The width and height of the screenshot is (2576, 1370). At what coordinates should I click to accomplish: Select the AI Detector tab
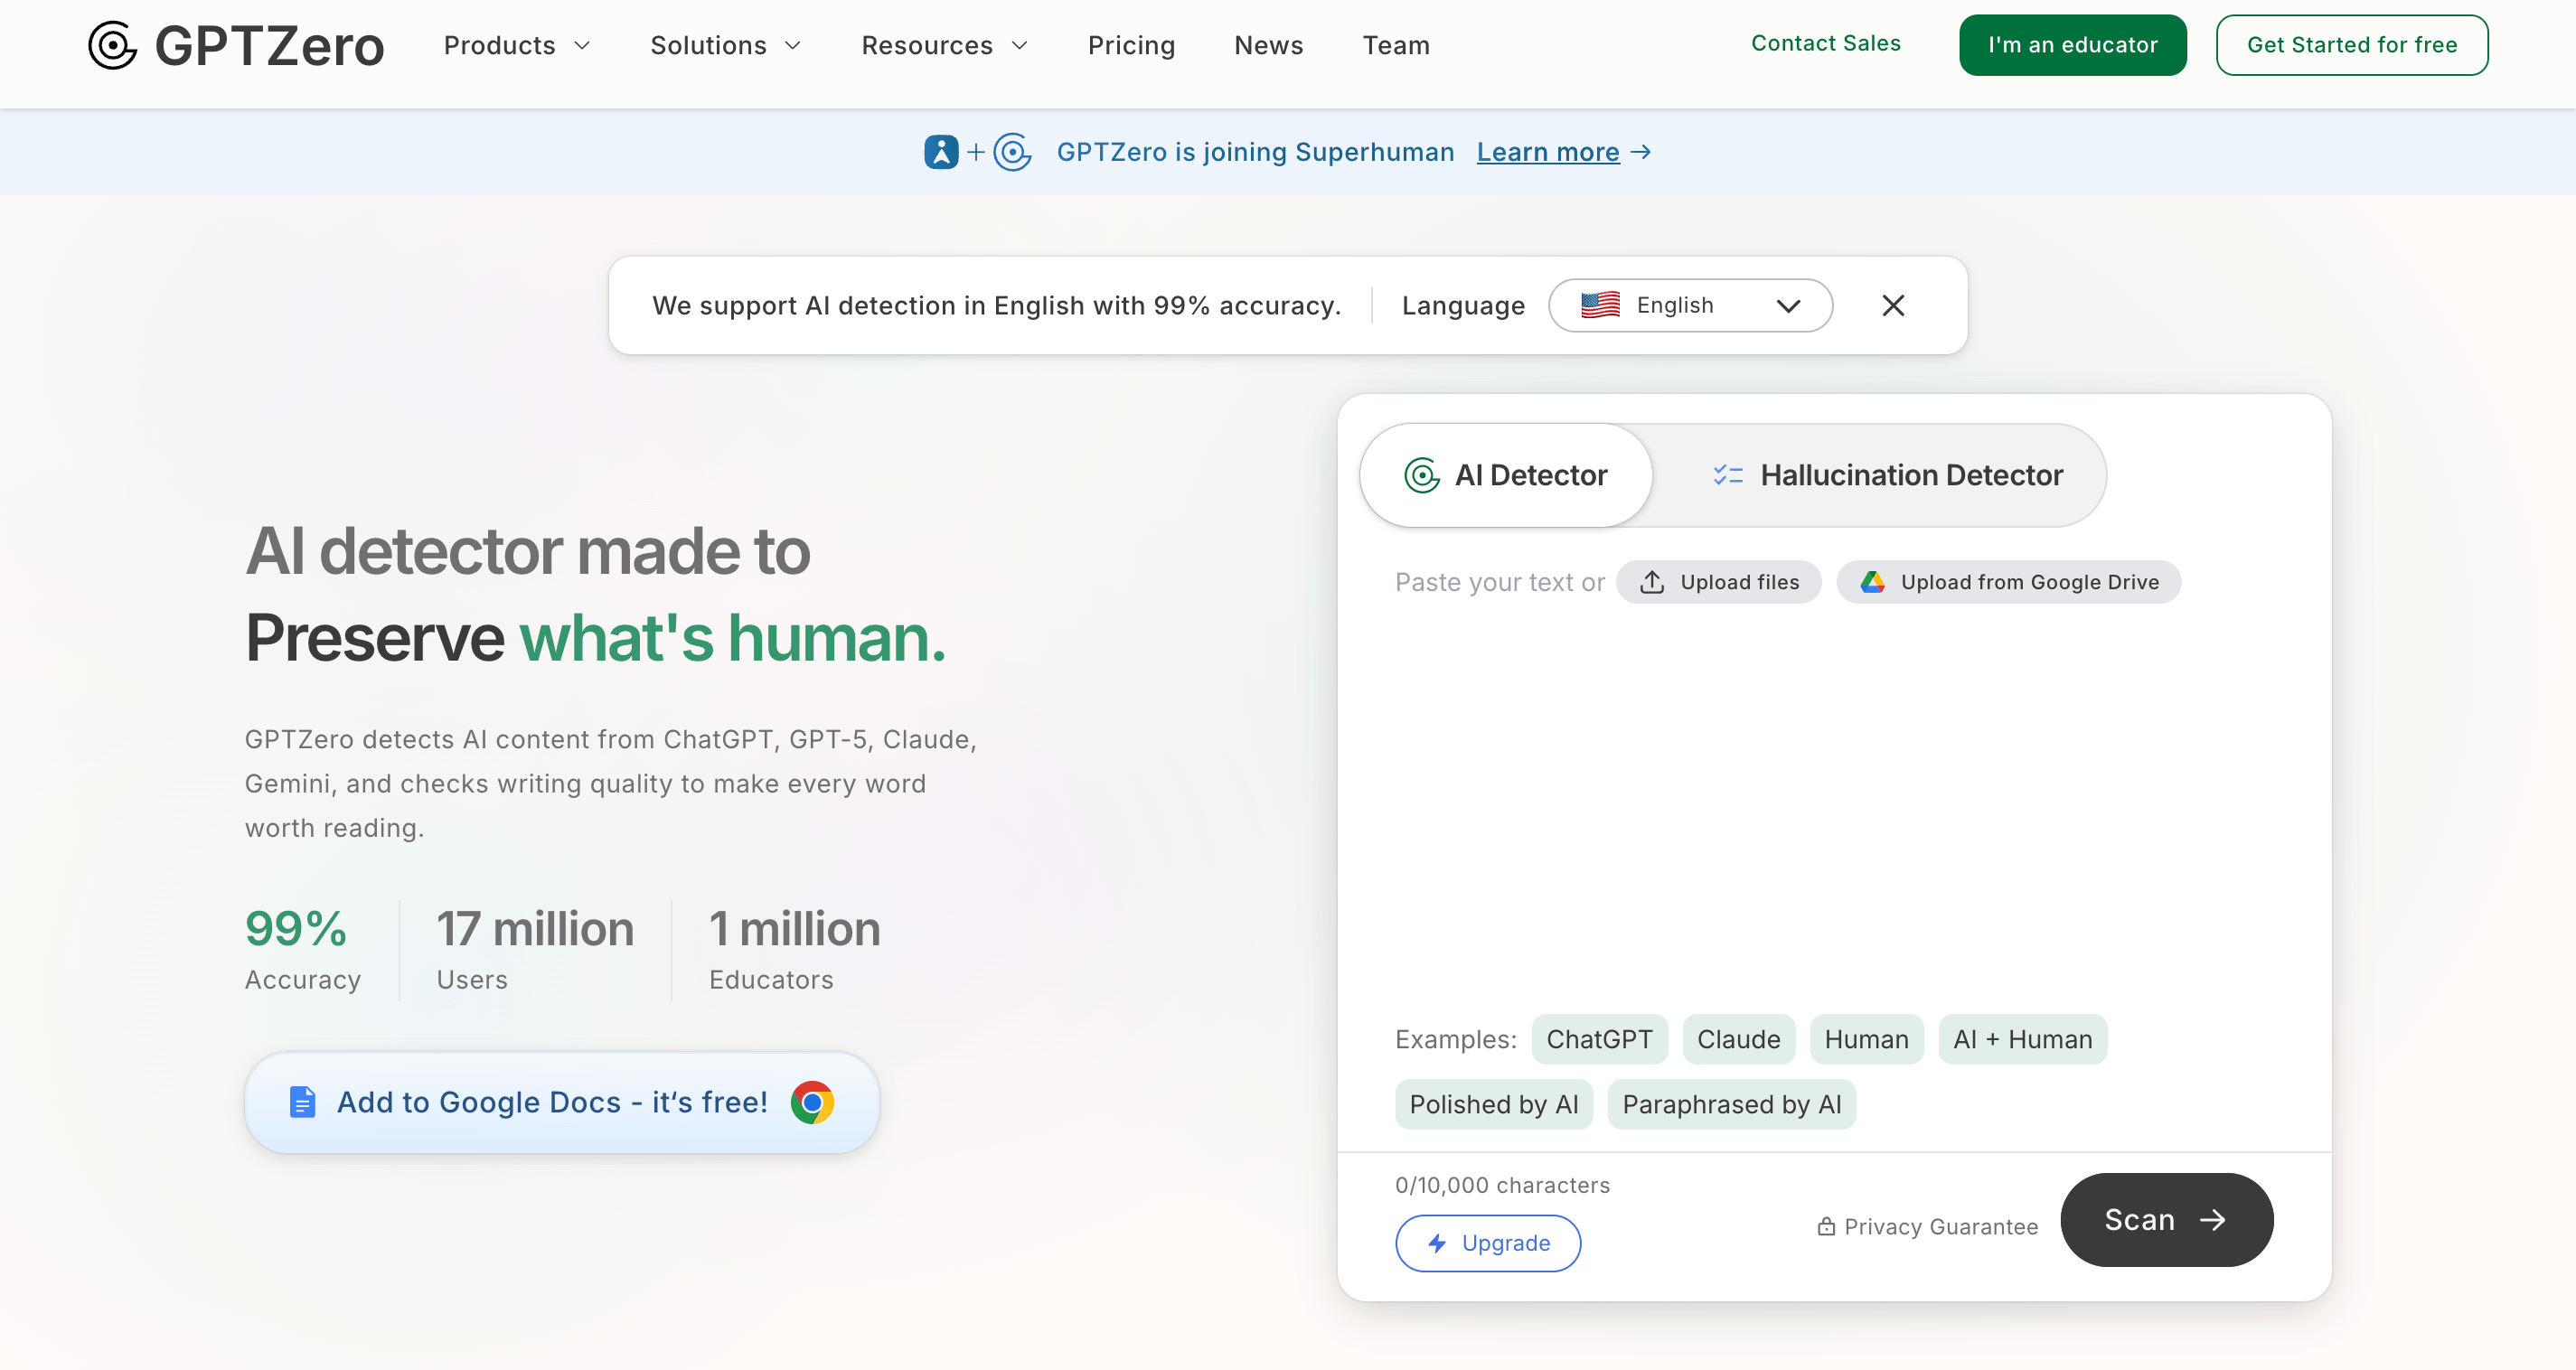click(1506, 475)
